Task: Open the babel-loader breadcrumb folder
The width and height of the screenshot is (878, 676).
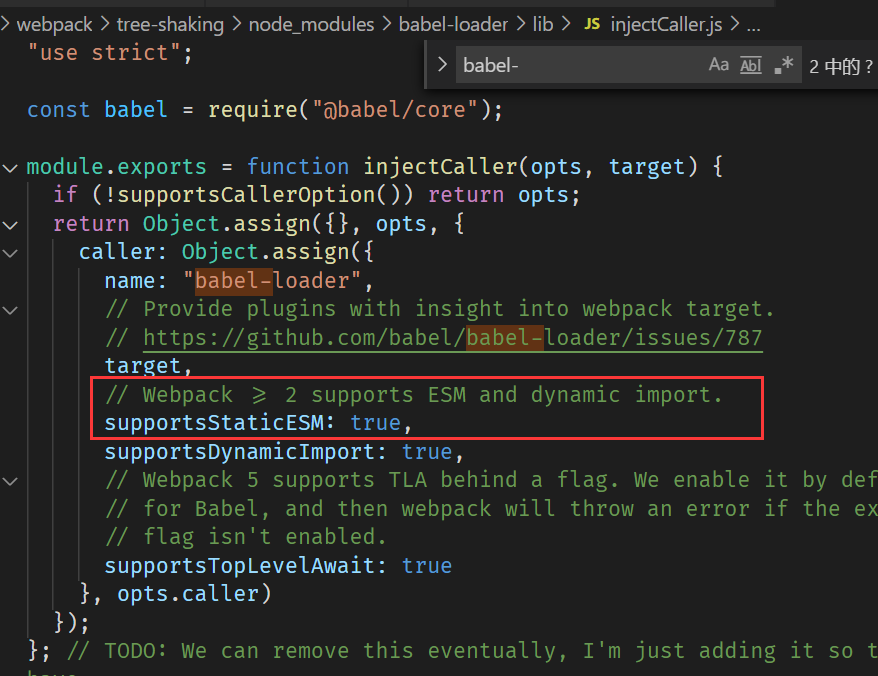Action: coord(453,24)
